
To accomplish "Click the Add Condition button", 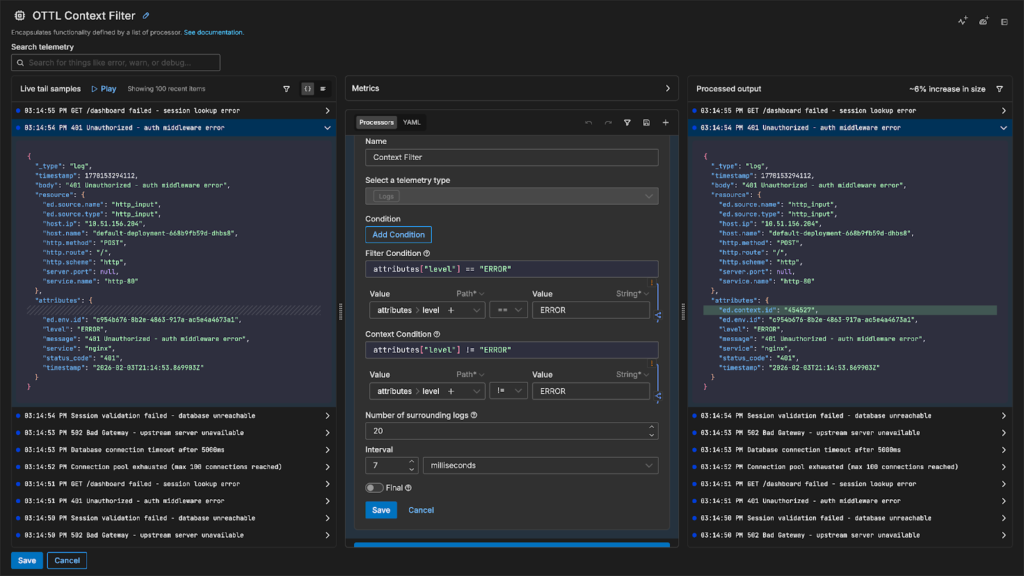I will tap(398, 235).
